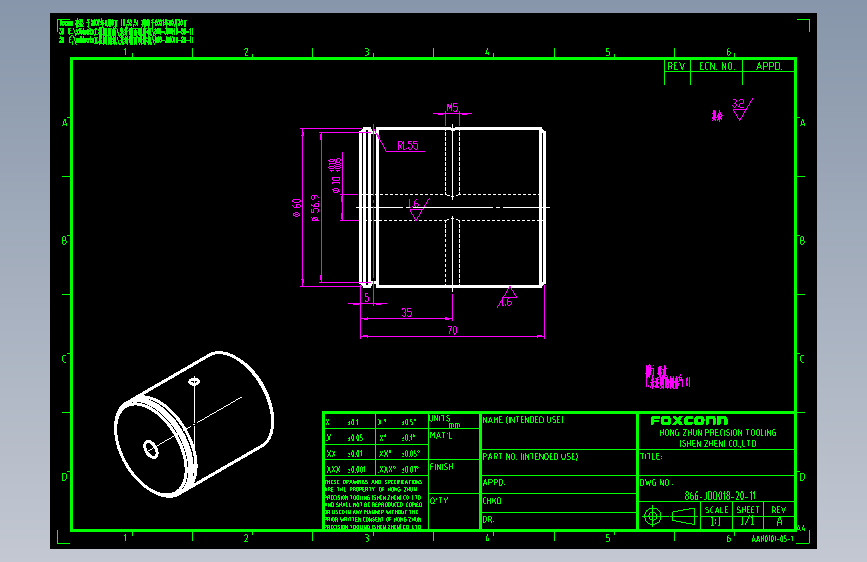Viewport: 867px width, 562px height.
Task: Select the FINISH cell
Action: point(454,476)
